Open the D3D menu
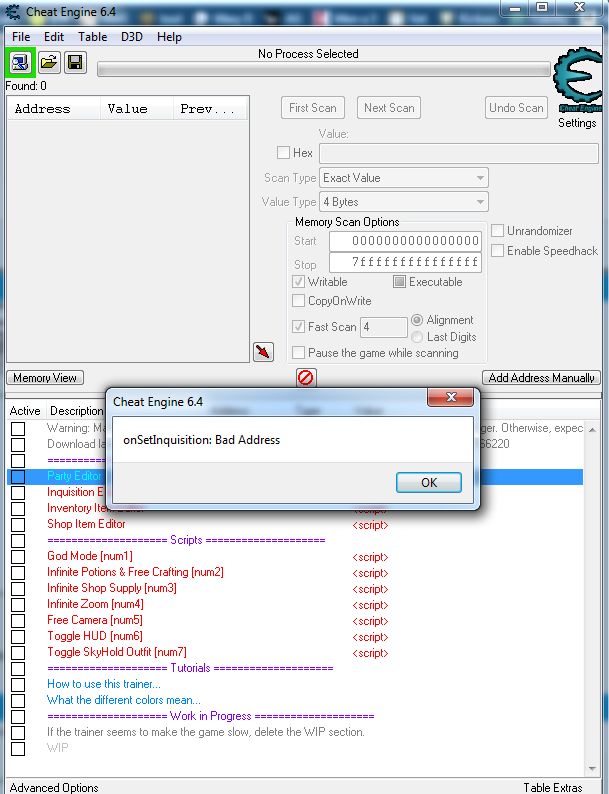 [132, 37]
